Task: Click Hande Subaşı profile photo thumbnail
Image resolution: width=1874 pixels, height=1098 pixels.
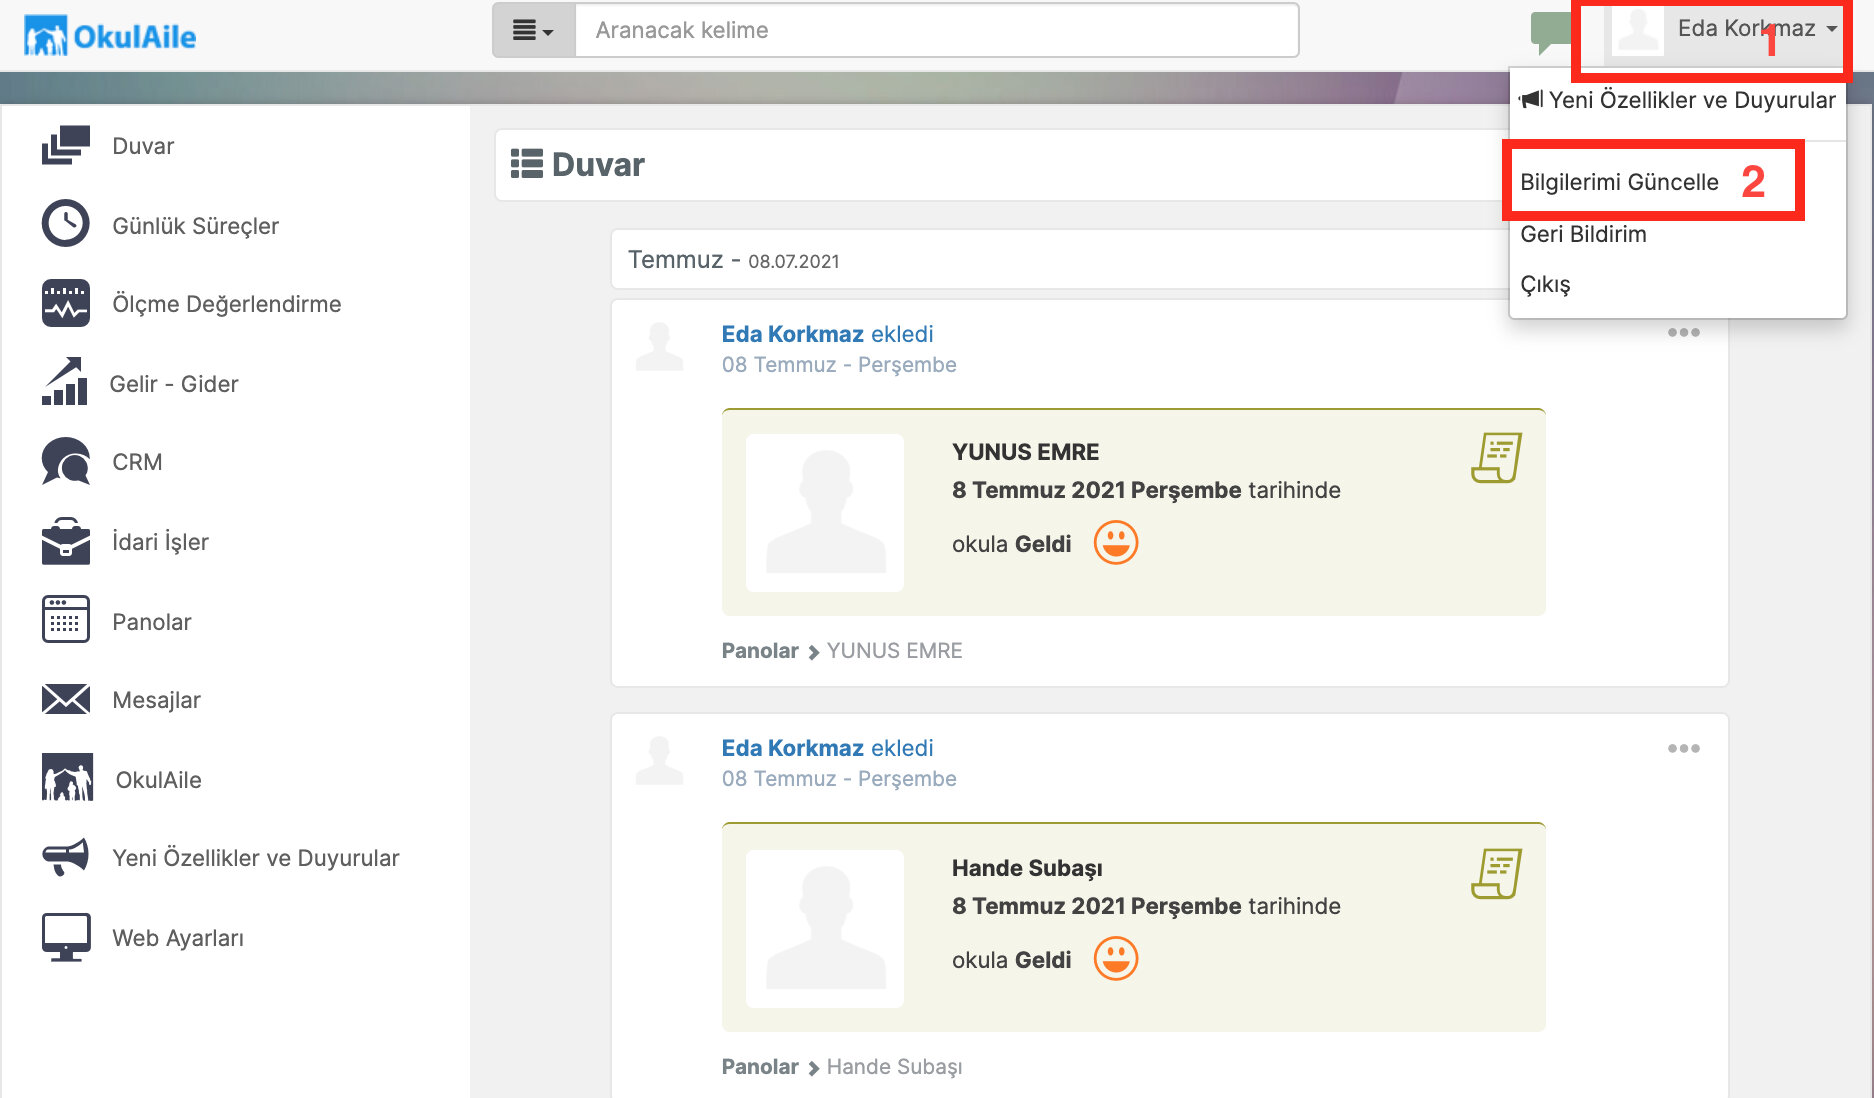Action: coord(825,929)
